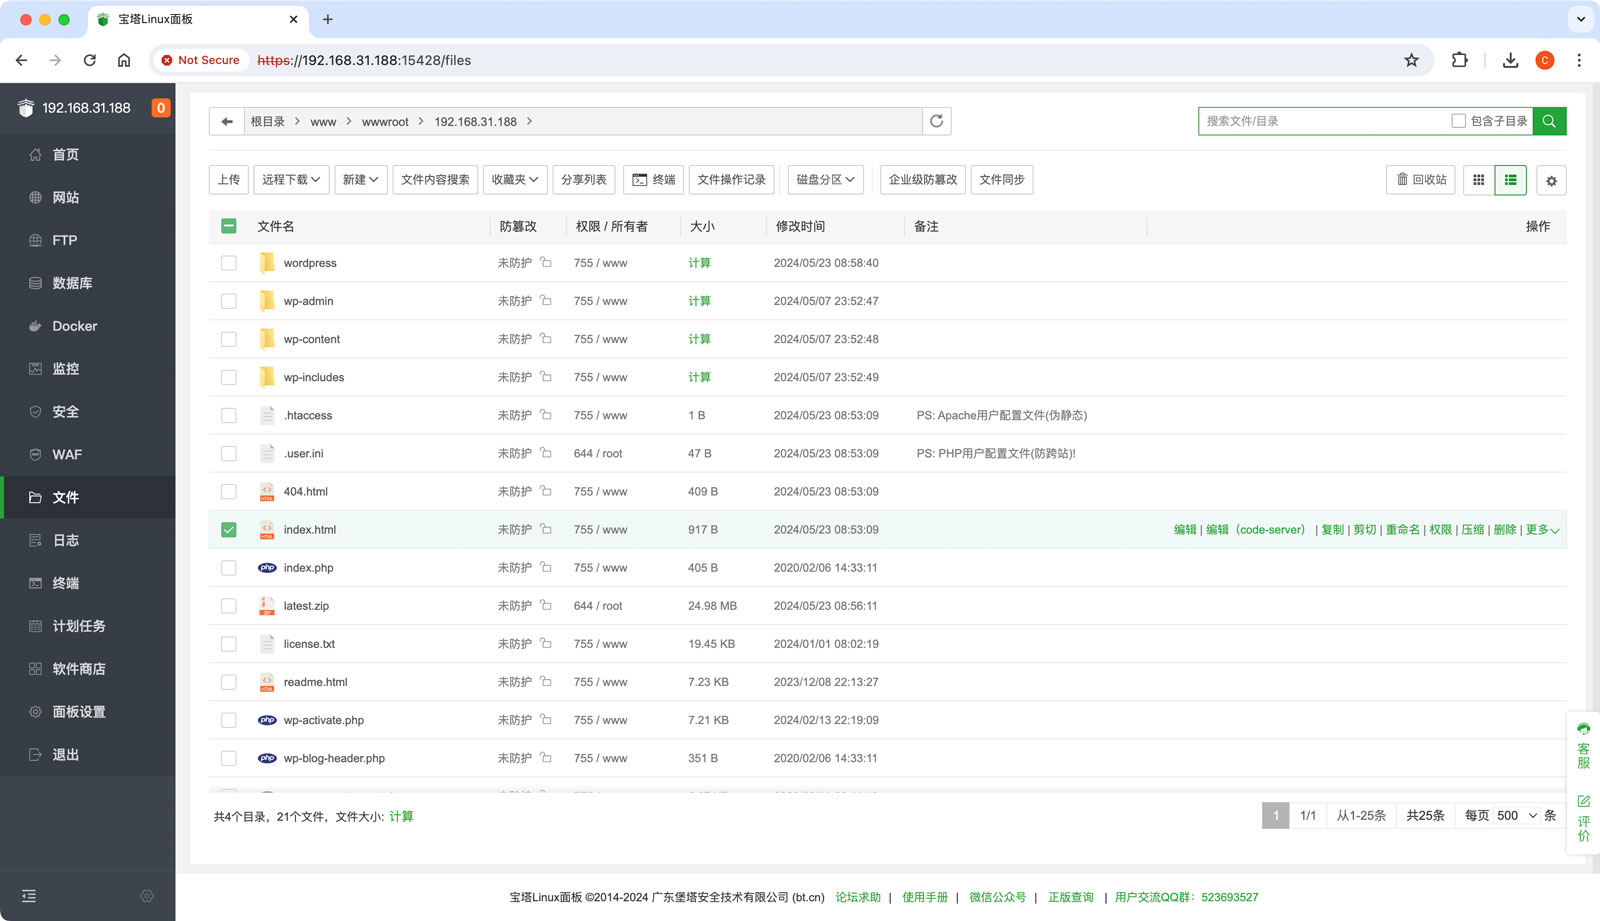Click the readme.html file name

[315, 682]
